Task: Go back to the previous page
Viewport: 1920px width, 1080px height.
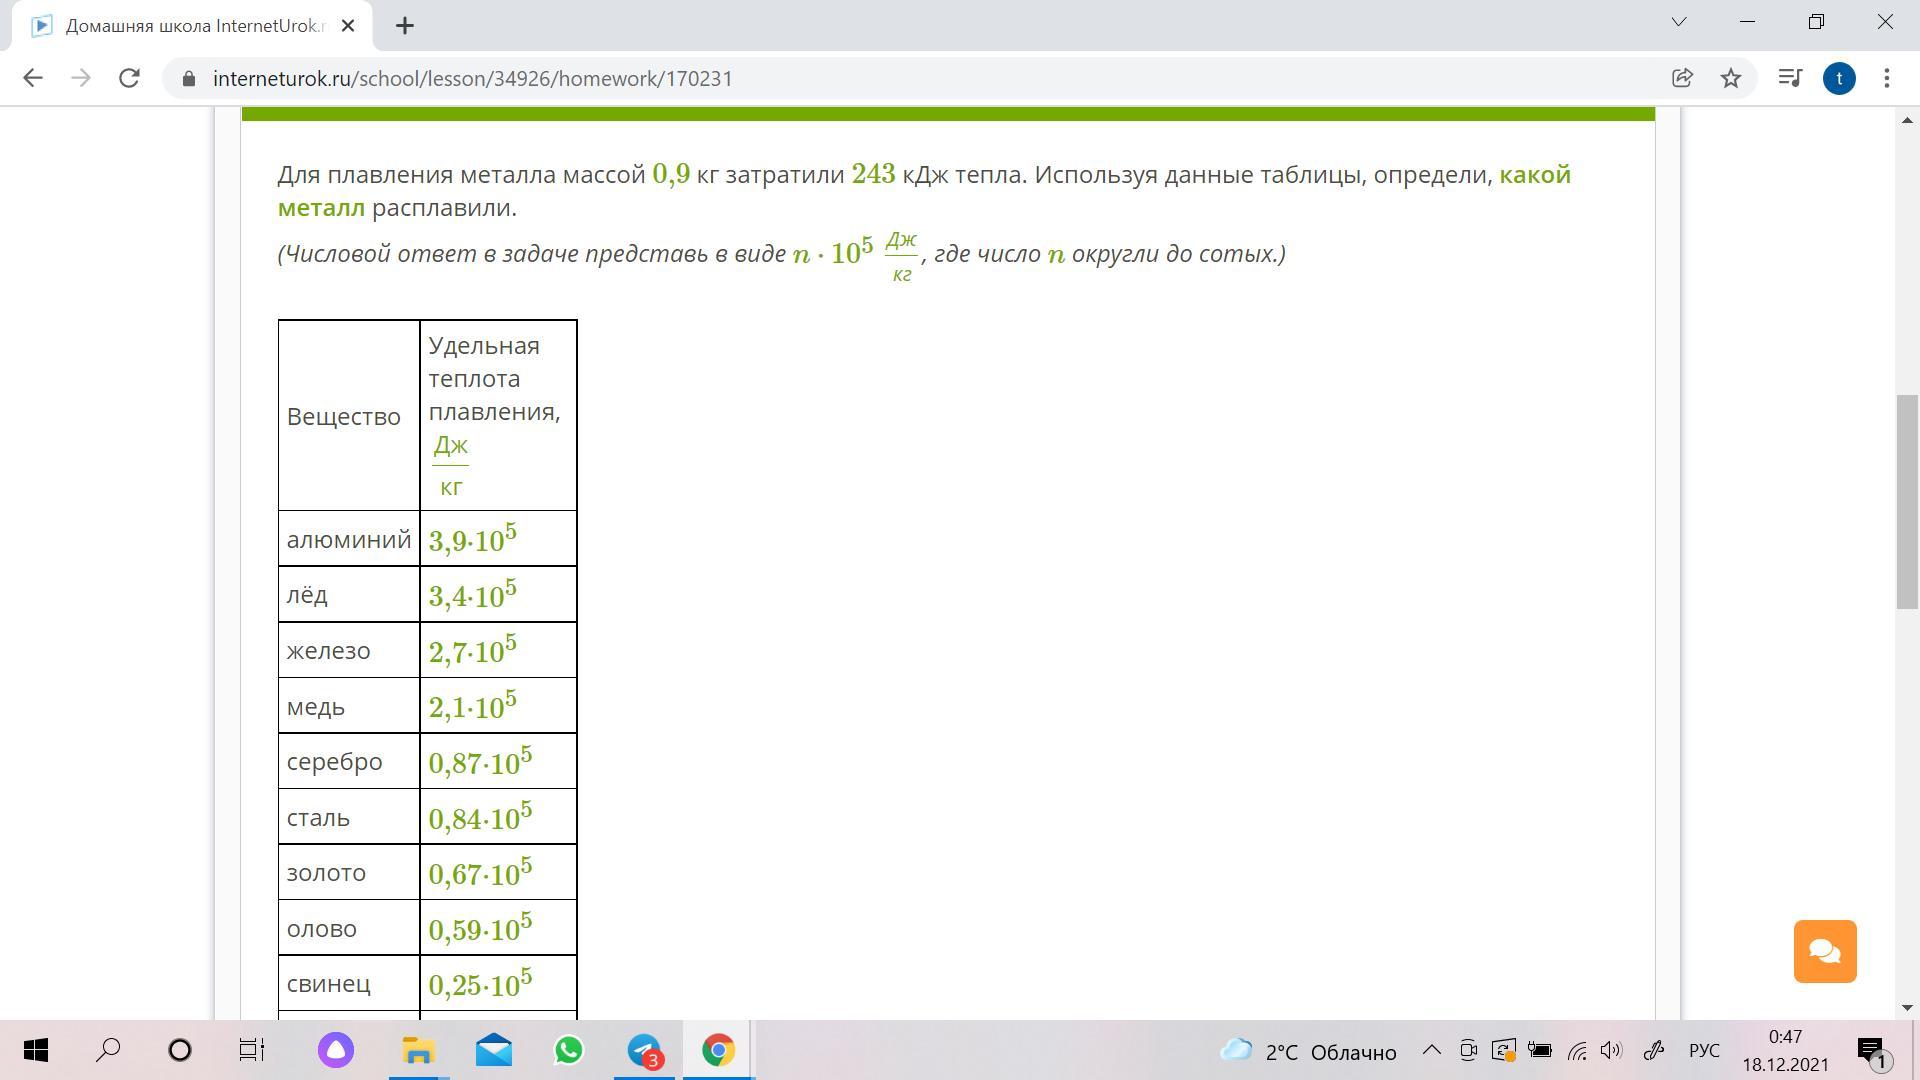Action: 33,78
